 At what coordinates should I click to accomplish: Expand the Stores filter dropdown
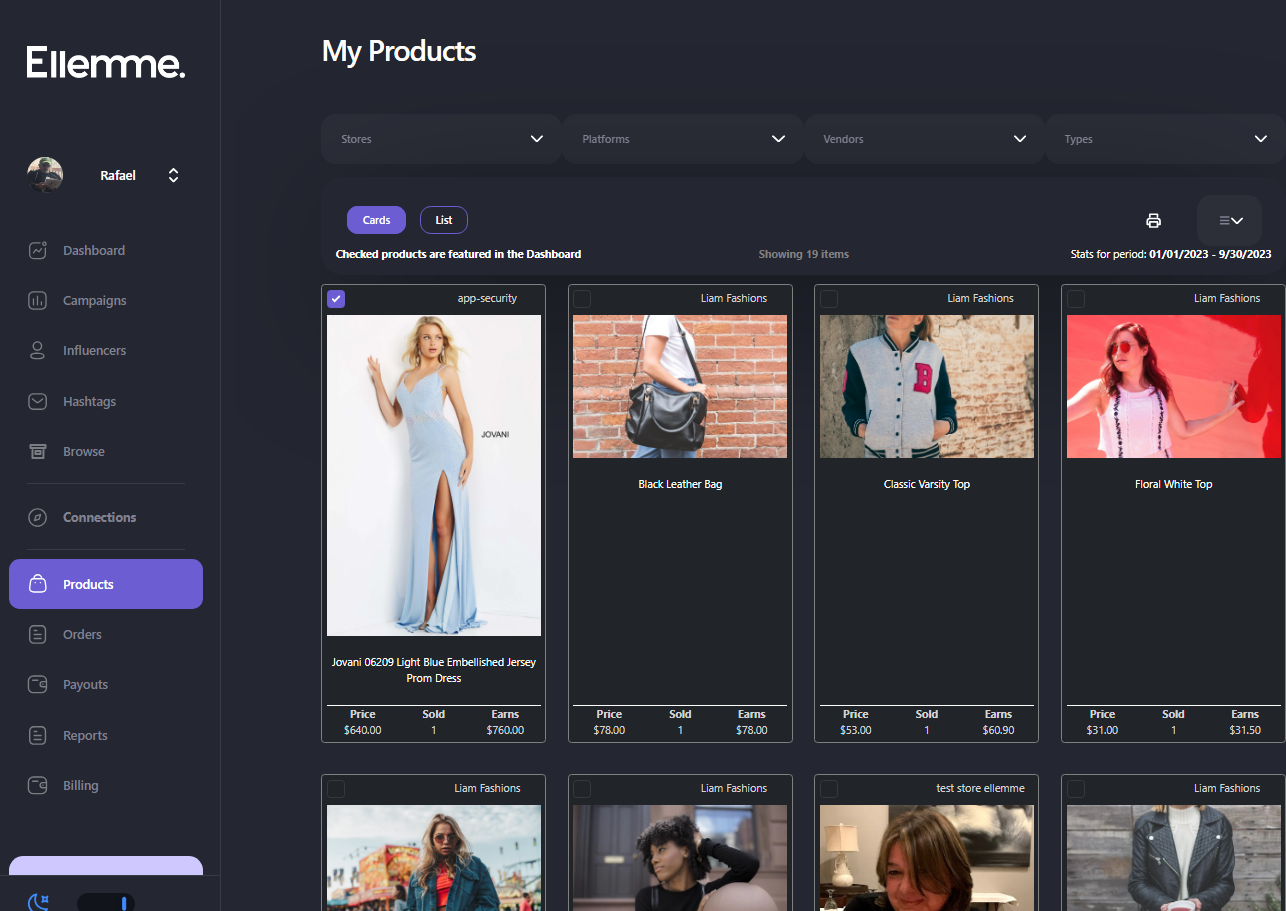[x=441, y=139]
